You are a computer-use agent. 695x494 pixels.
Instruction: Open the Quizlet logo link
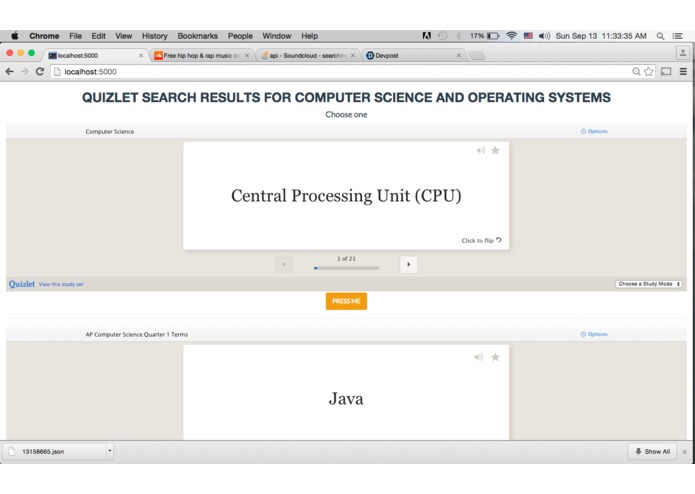(x=22, y=284)
